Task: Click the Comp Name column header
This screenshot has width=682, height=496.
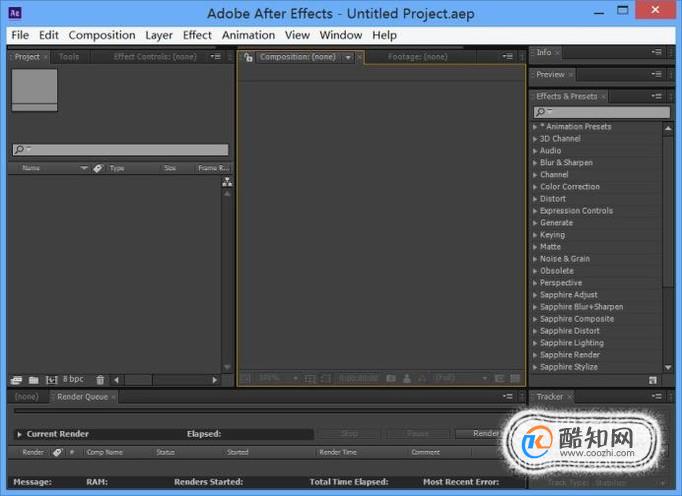Action: click(104, 452)
